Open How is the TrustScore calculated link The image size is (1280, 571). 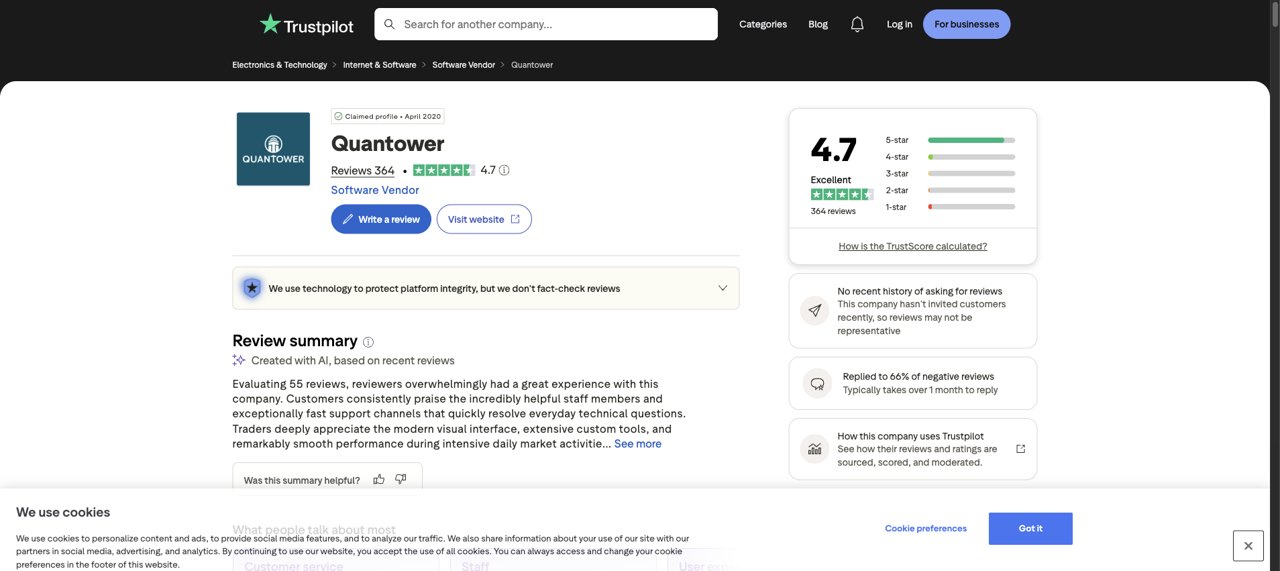[913, 246]
